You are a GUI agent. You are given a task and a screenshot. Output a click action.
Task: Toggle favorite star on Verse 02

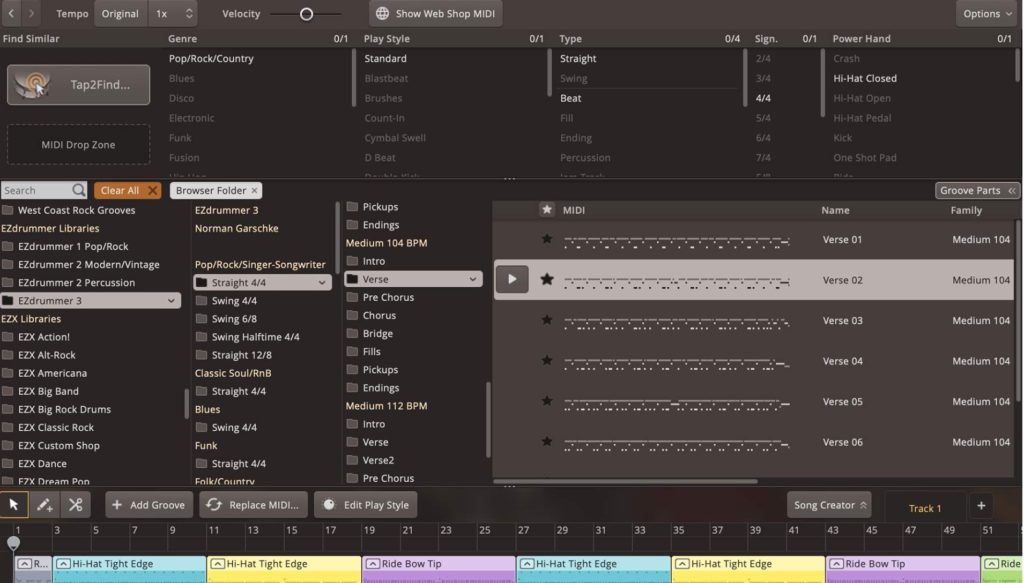[x=547, y=279]
